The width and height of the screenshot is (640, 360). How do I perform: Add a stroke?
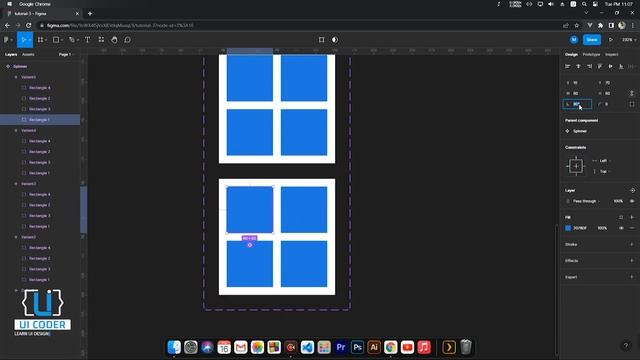632,244
